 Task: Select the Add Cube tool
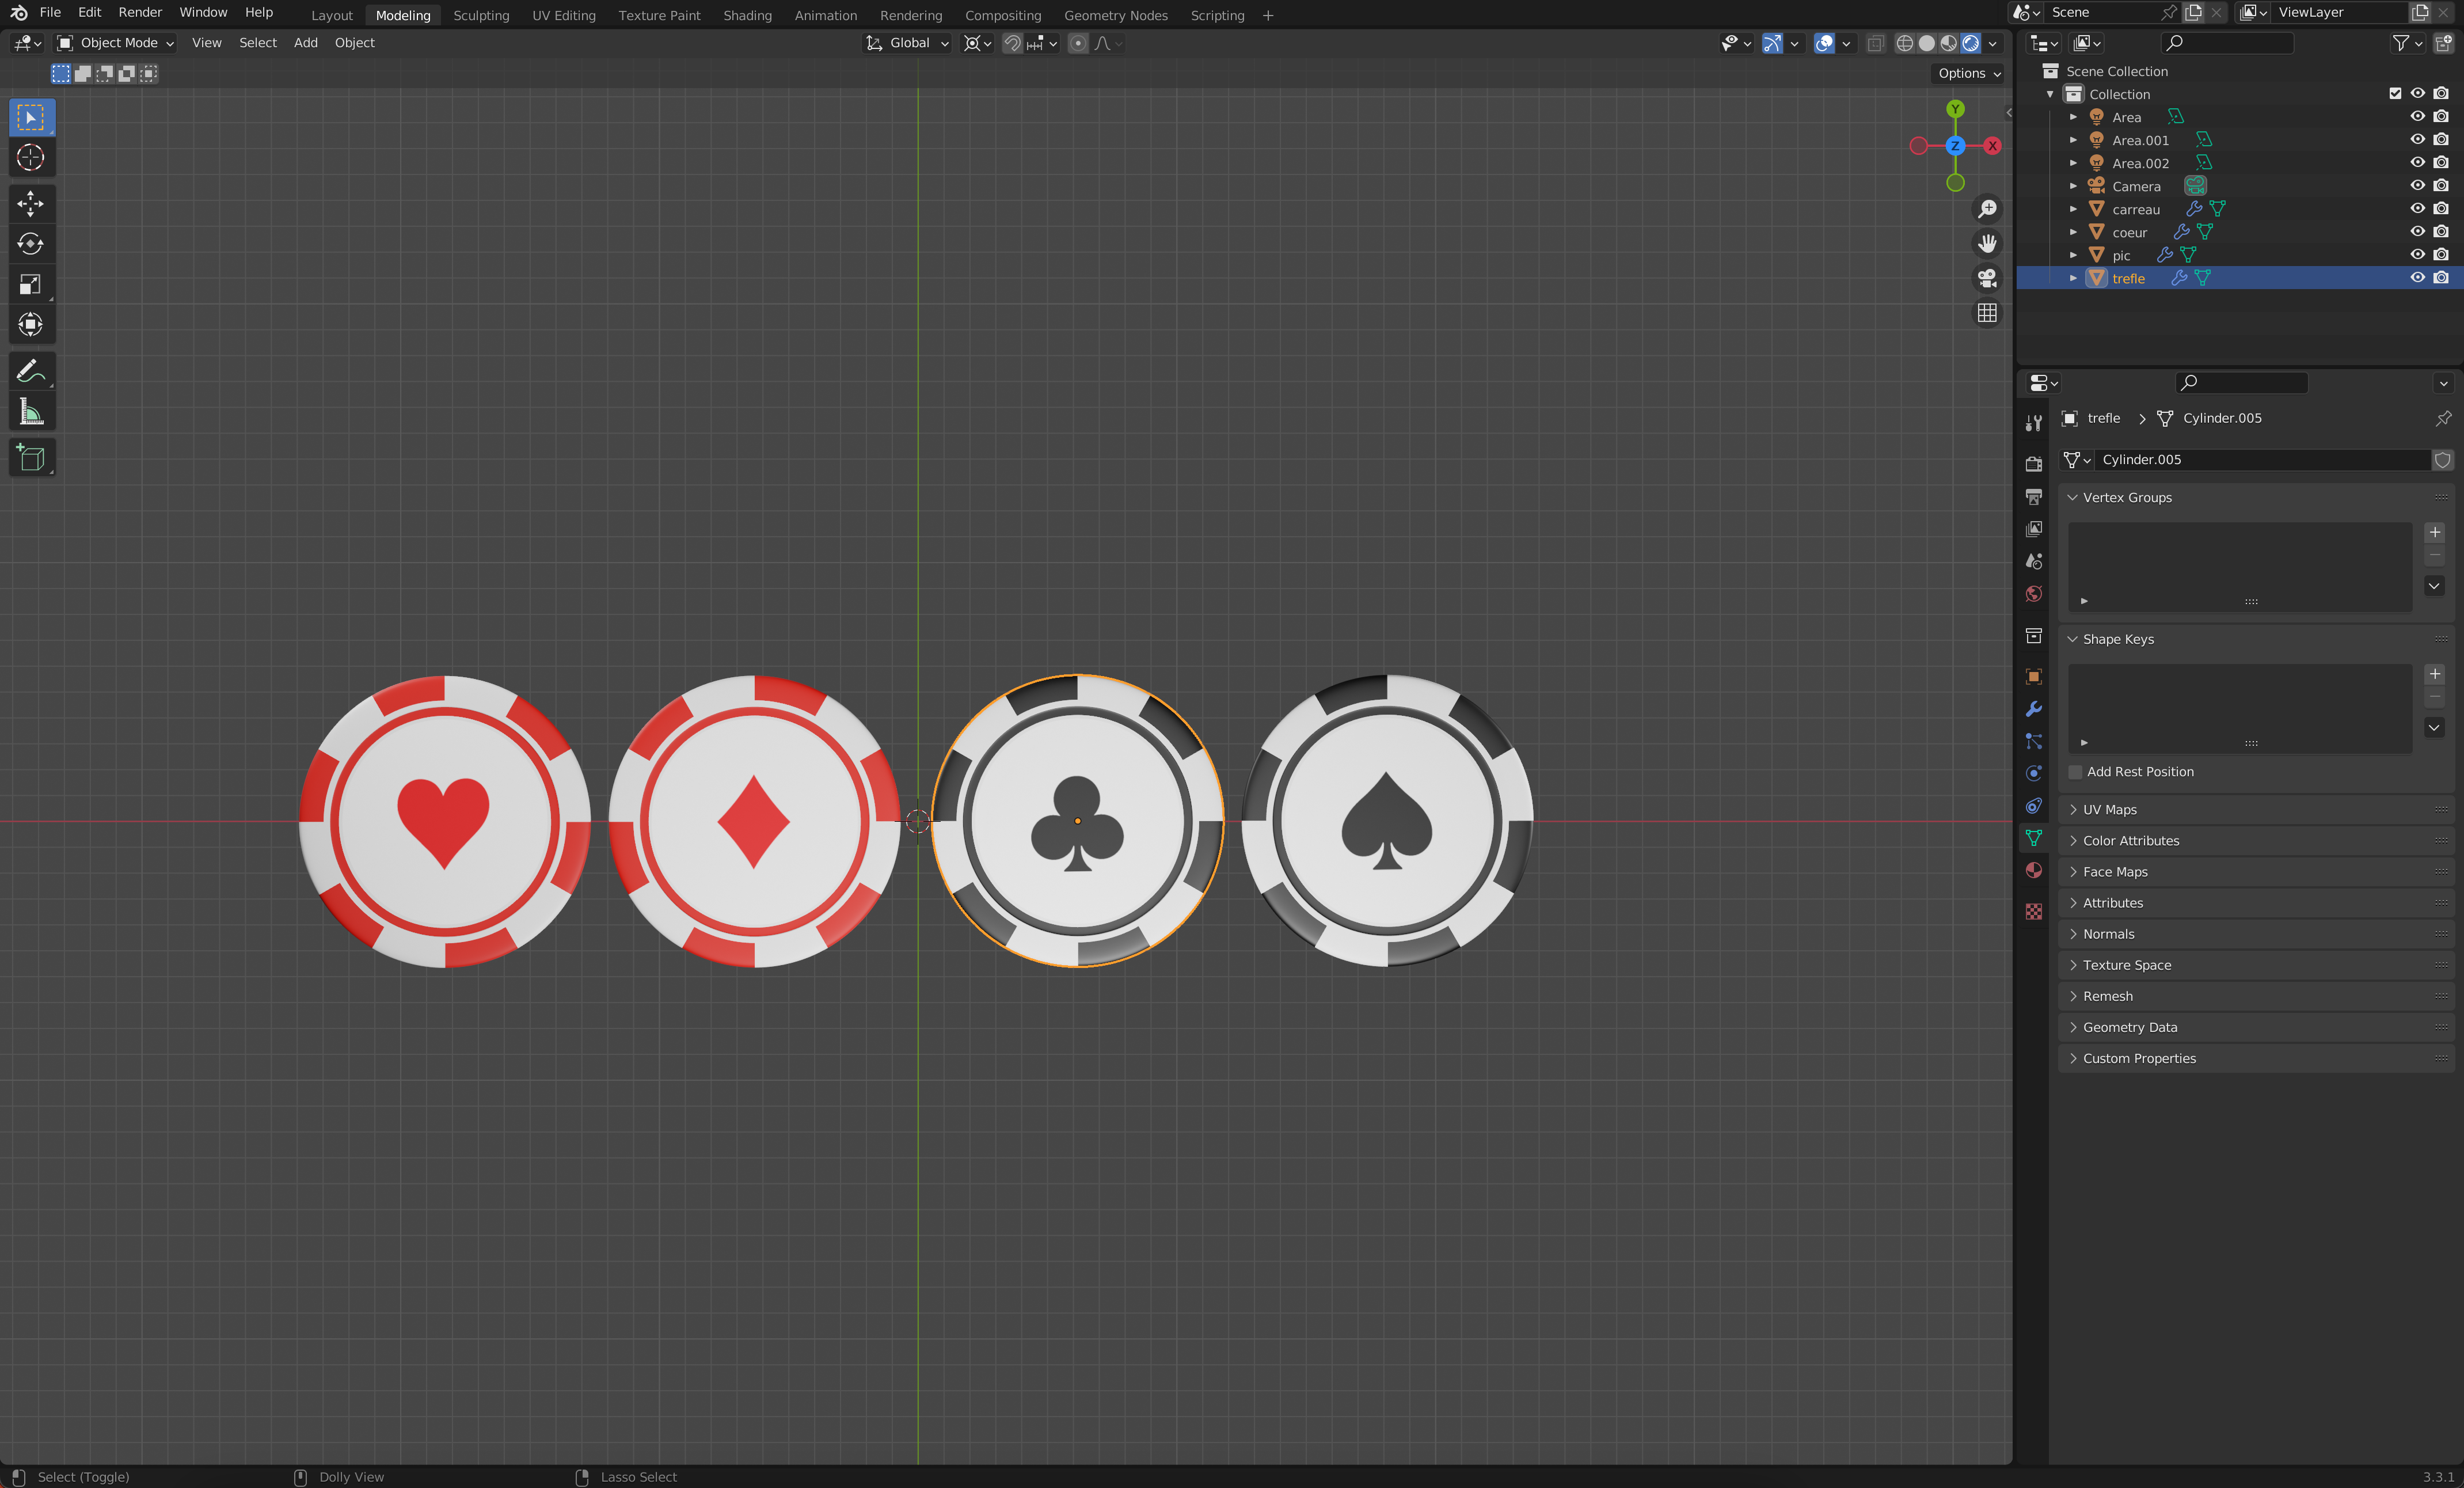click(31, 458)
